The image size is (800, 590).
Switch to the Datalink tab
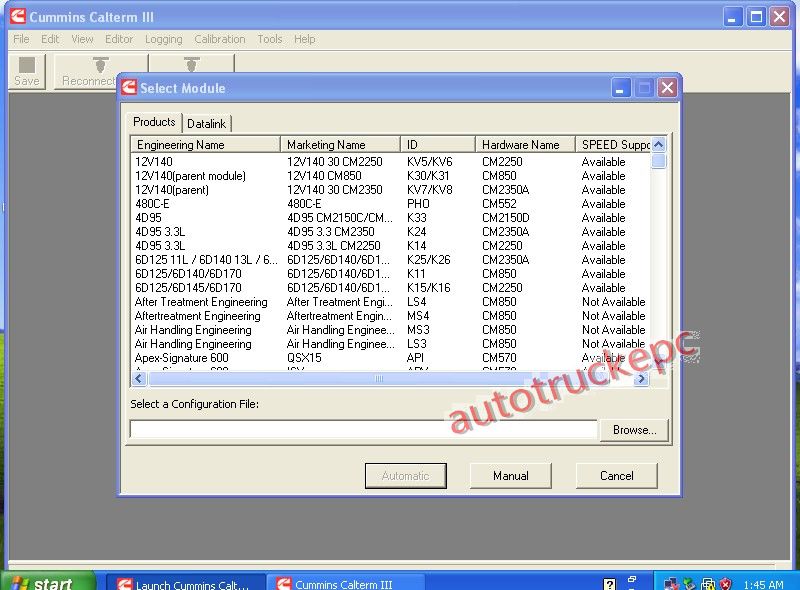207,124
